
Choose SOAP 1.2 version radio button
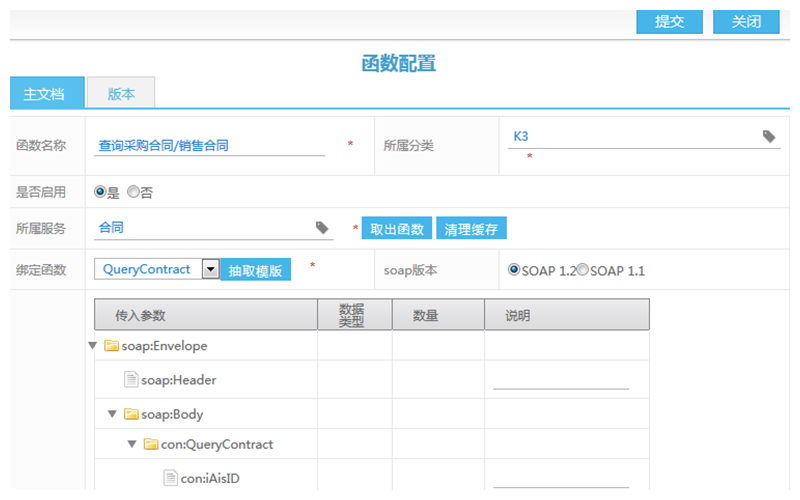tap(514, 270)
